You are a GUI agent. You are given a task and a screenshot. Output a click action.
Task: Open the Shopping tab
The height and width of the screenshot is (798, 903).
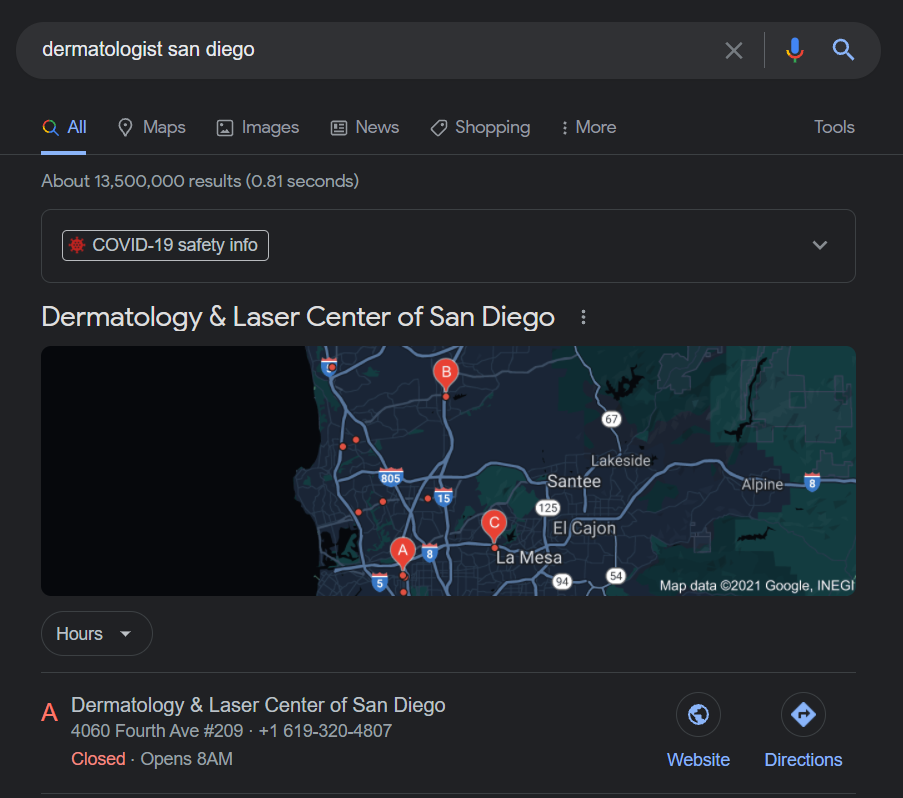click(480, 127)
